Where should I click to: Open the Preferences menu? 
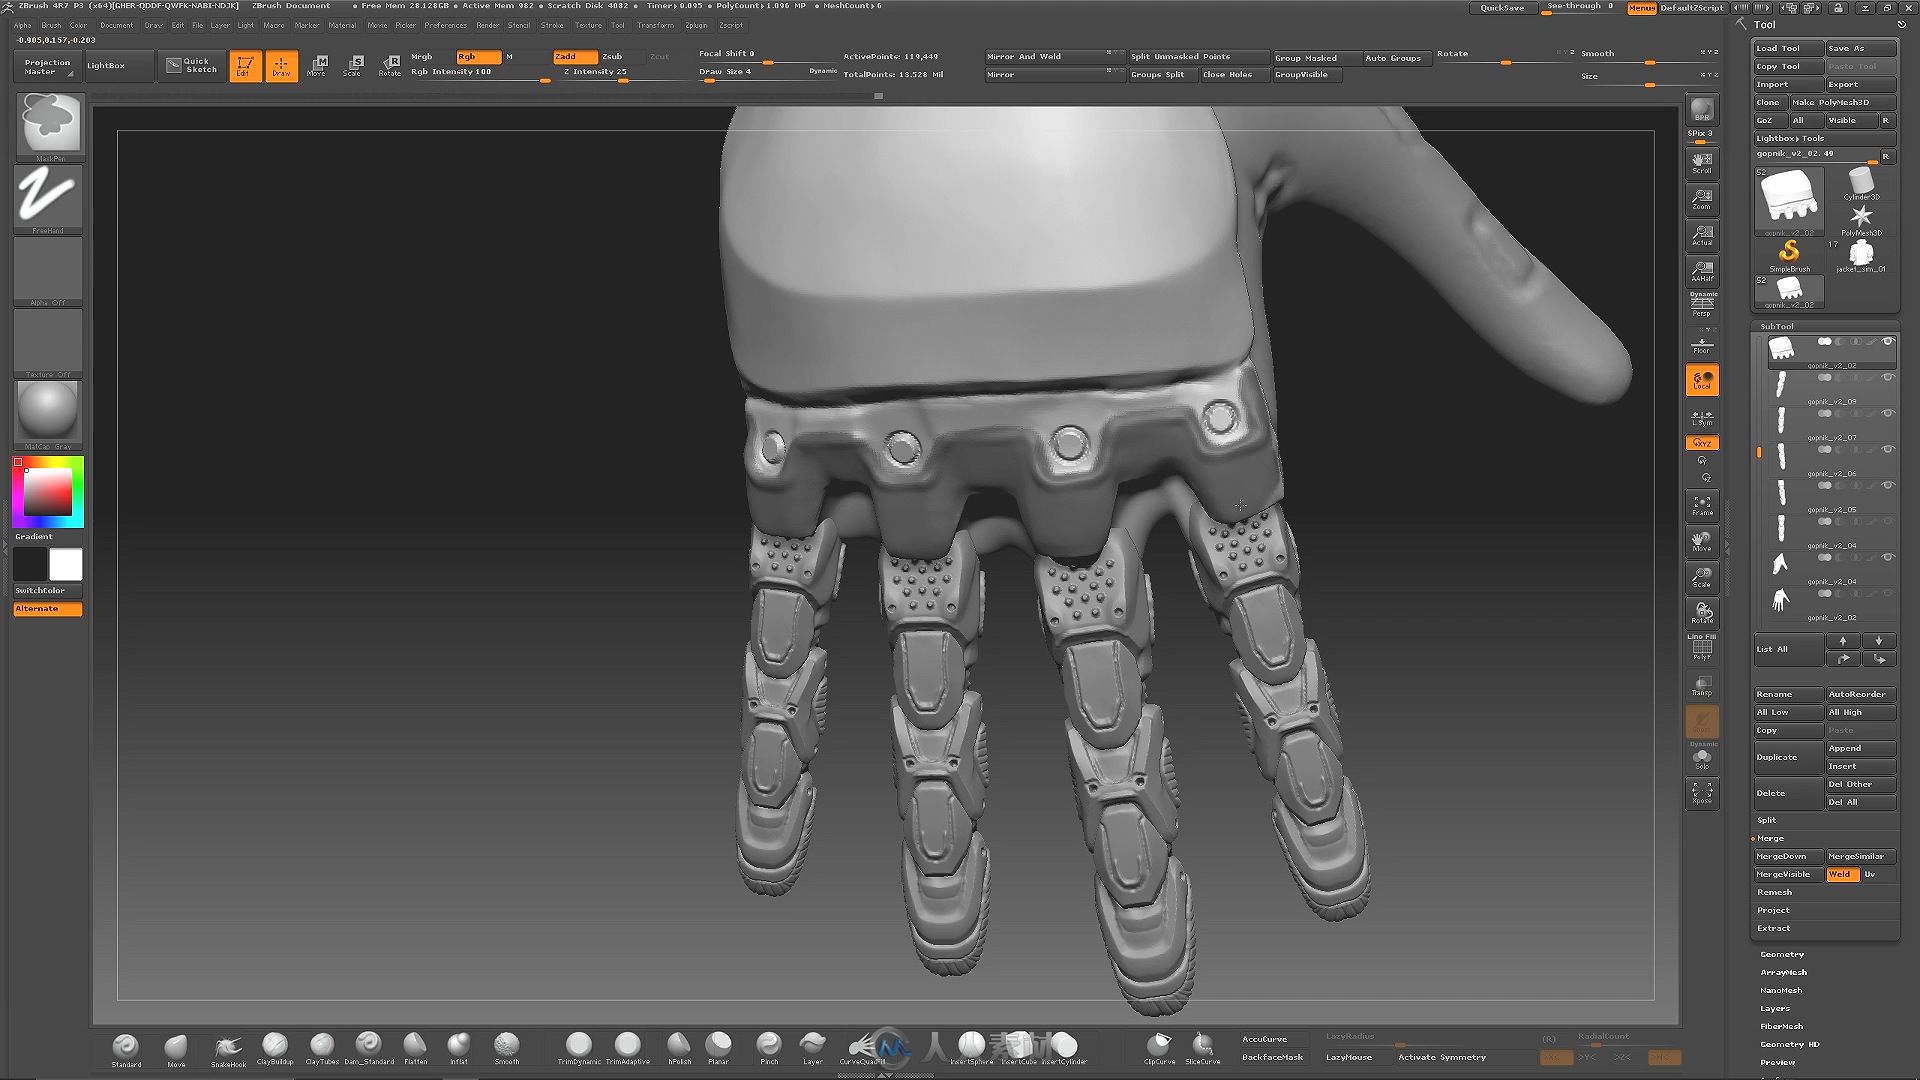445,25
